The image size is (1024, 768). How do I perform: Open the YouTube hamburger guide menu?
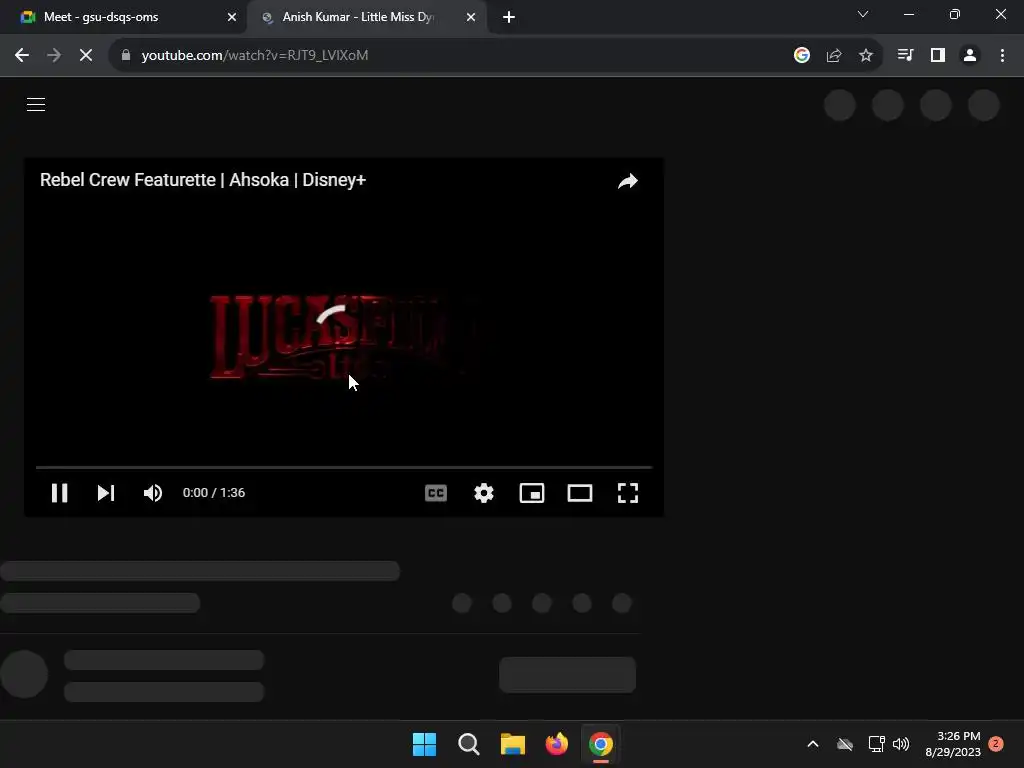point(36,104)
